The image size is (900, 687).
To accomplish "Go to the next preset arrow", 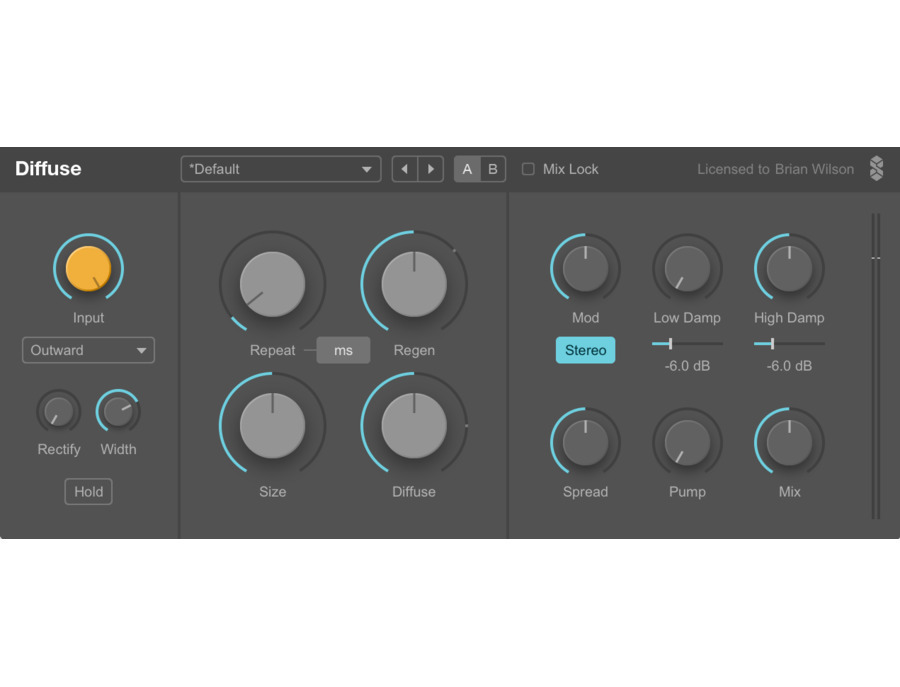I will (x=430, y=169).
